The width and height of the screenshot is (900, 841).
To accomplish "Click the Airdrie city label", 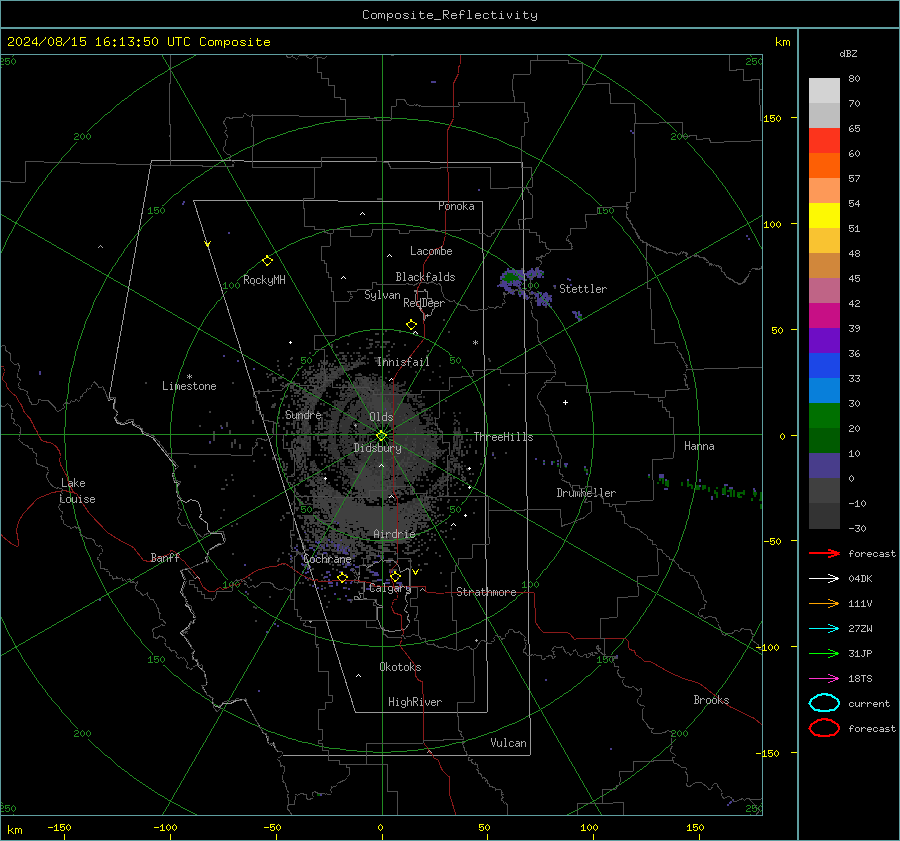I will 394,534.
